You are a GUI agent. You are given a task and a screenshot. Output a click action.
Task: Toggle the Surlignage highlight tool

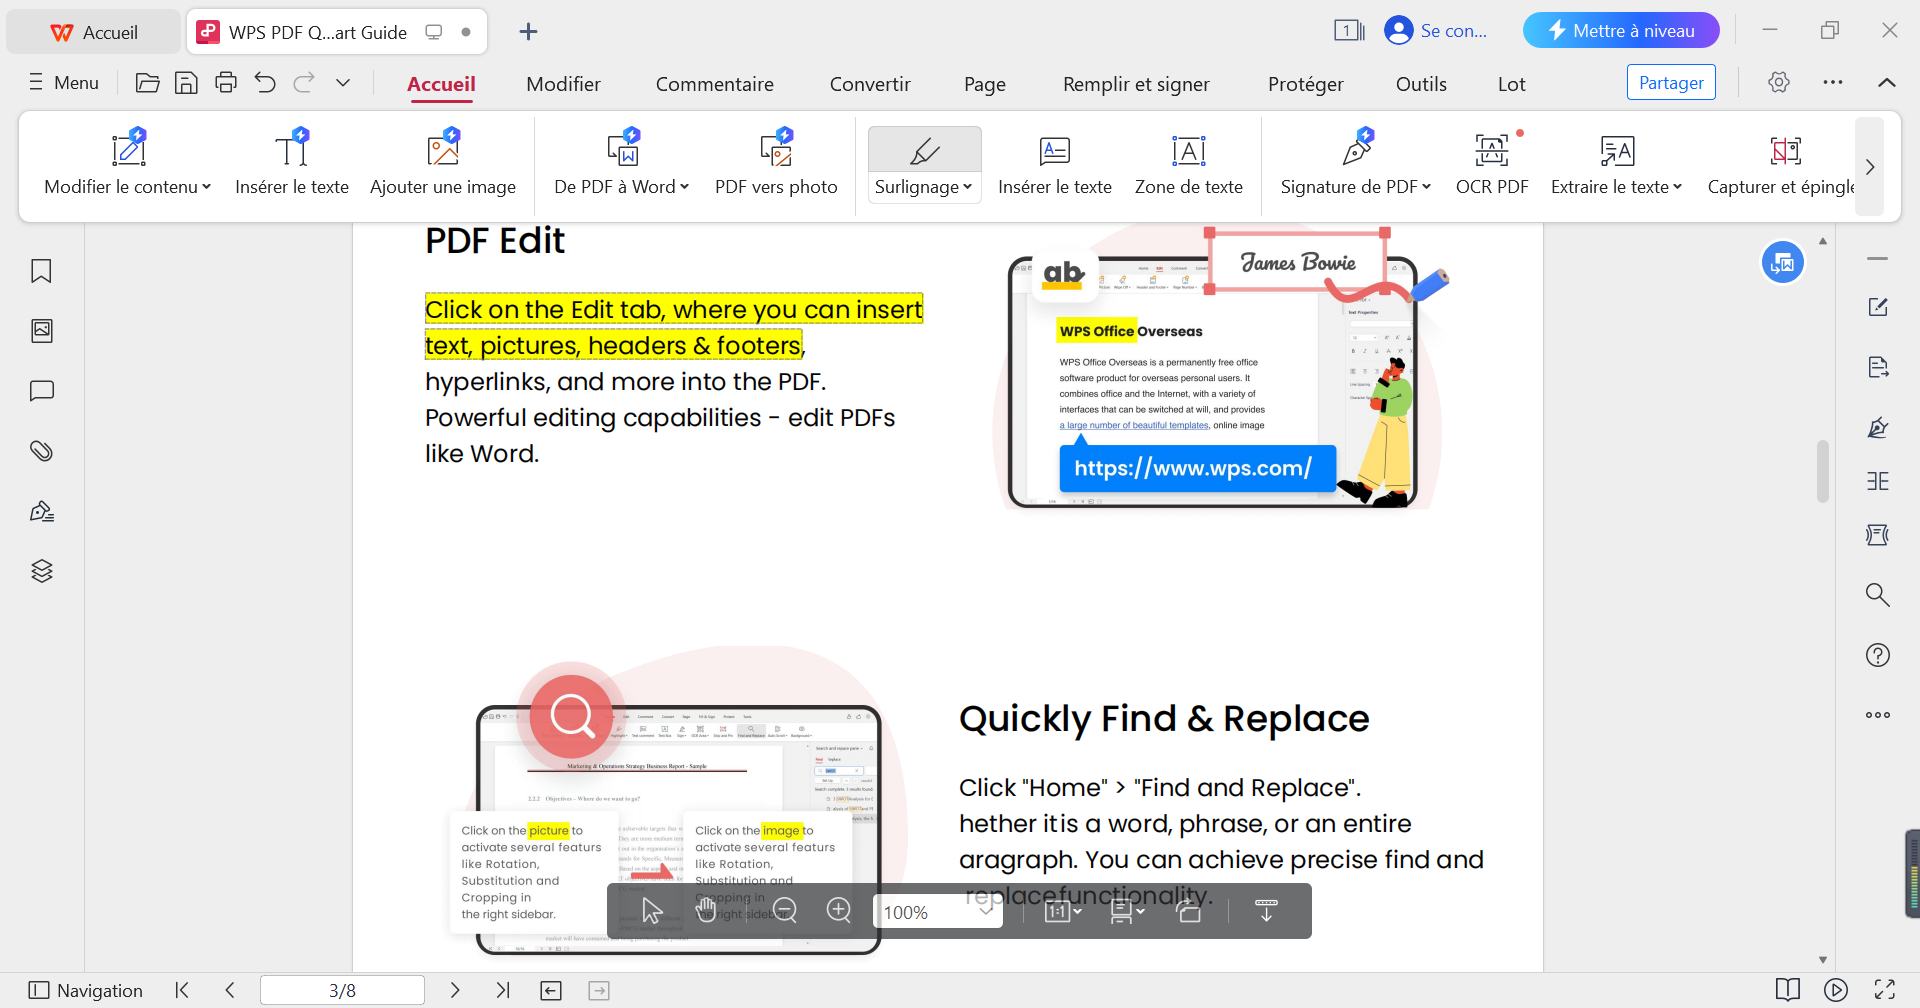pos(924,152)
